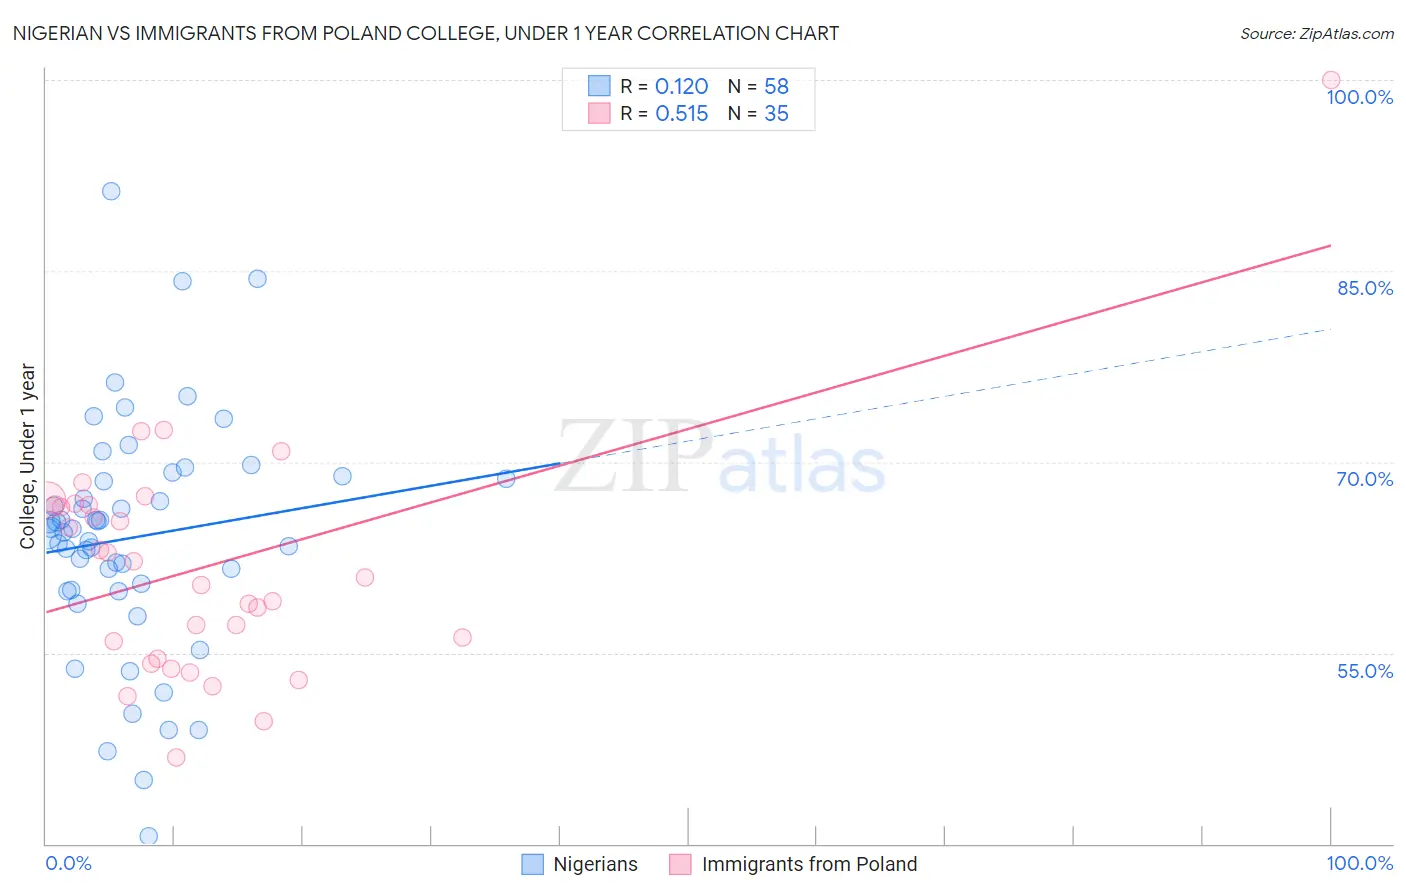Click the 85.0% y-axis label

click(1365, 288)
